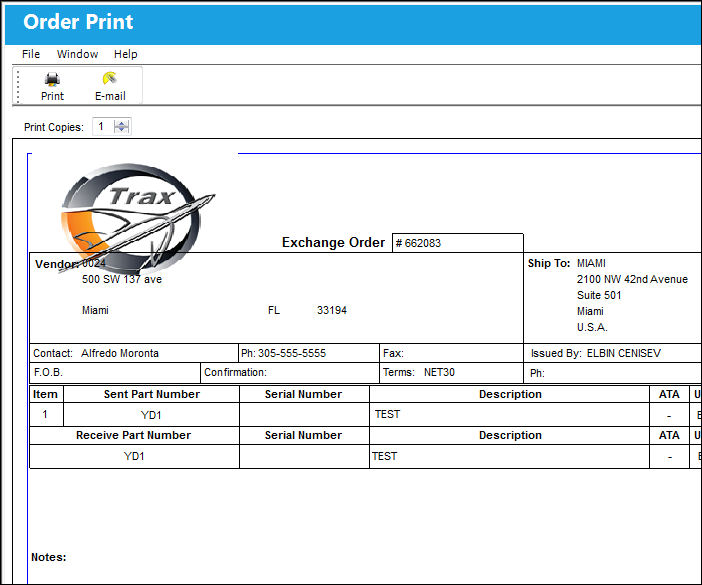Click vendor address '500 SW 137 ave'
This screenshot has width=702, height=585.
[122, 279]
